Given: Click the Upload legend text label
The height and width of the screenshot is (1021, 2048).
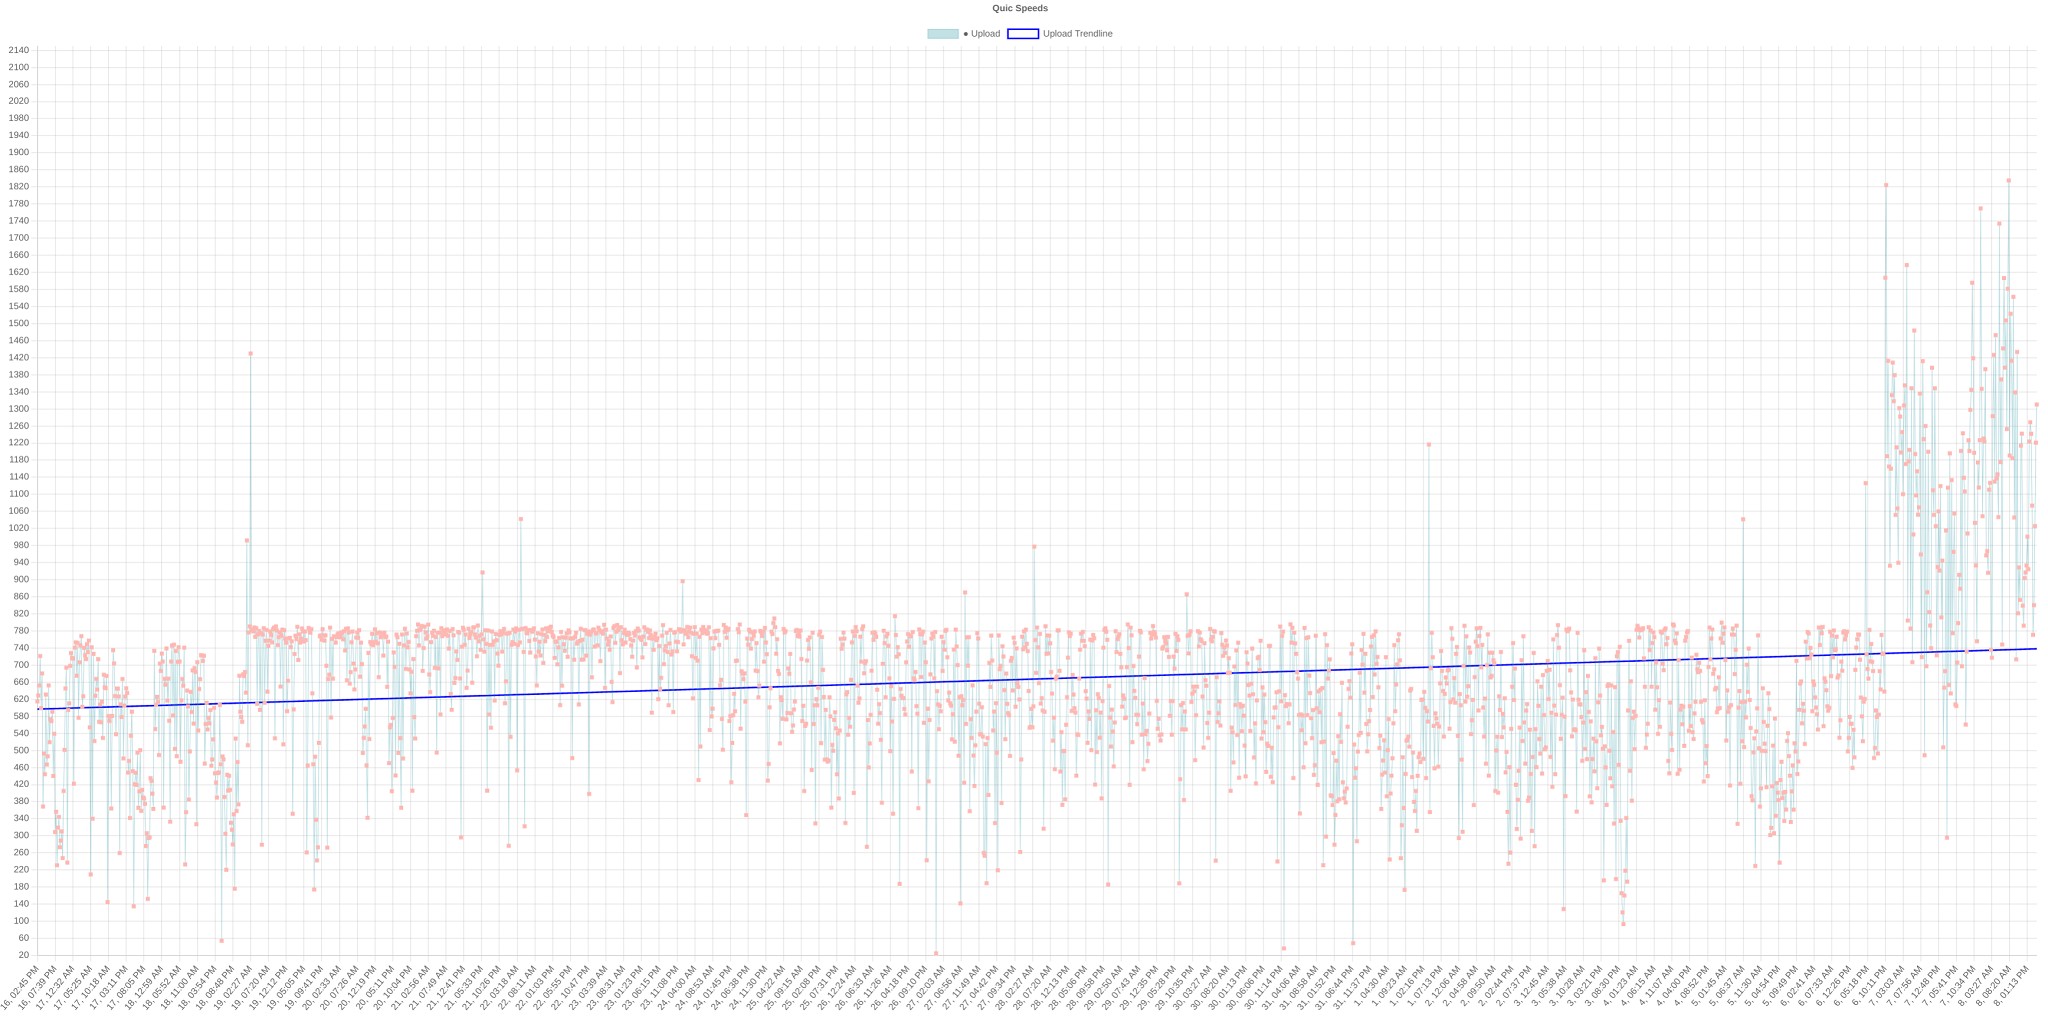Looking at the screenshot, I should [985, 34].
